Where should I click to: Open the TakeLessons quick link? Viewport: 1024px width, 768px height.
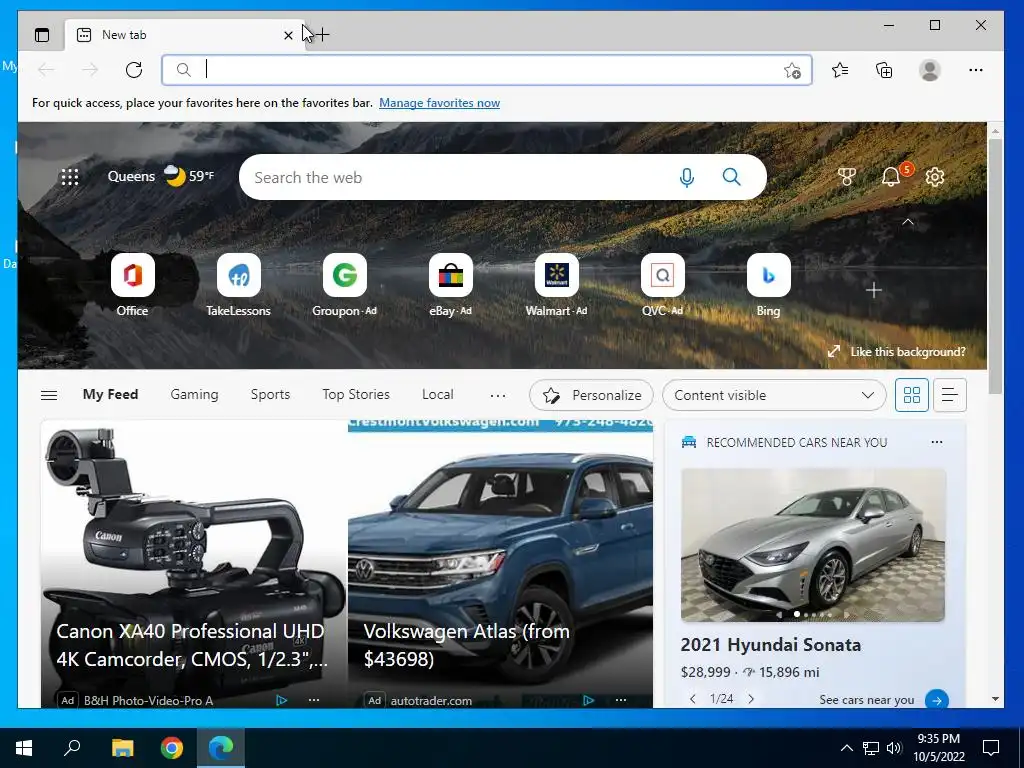pos(238,285)
